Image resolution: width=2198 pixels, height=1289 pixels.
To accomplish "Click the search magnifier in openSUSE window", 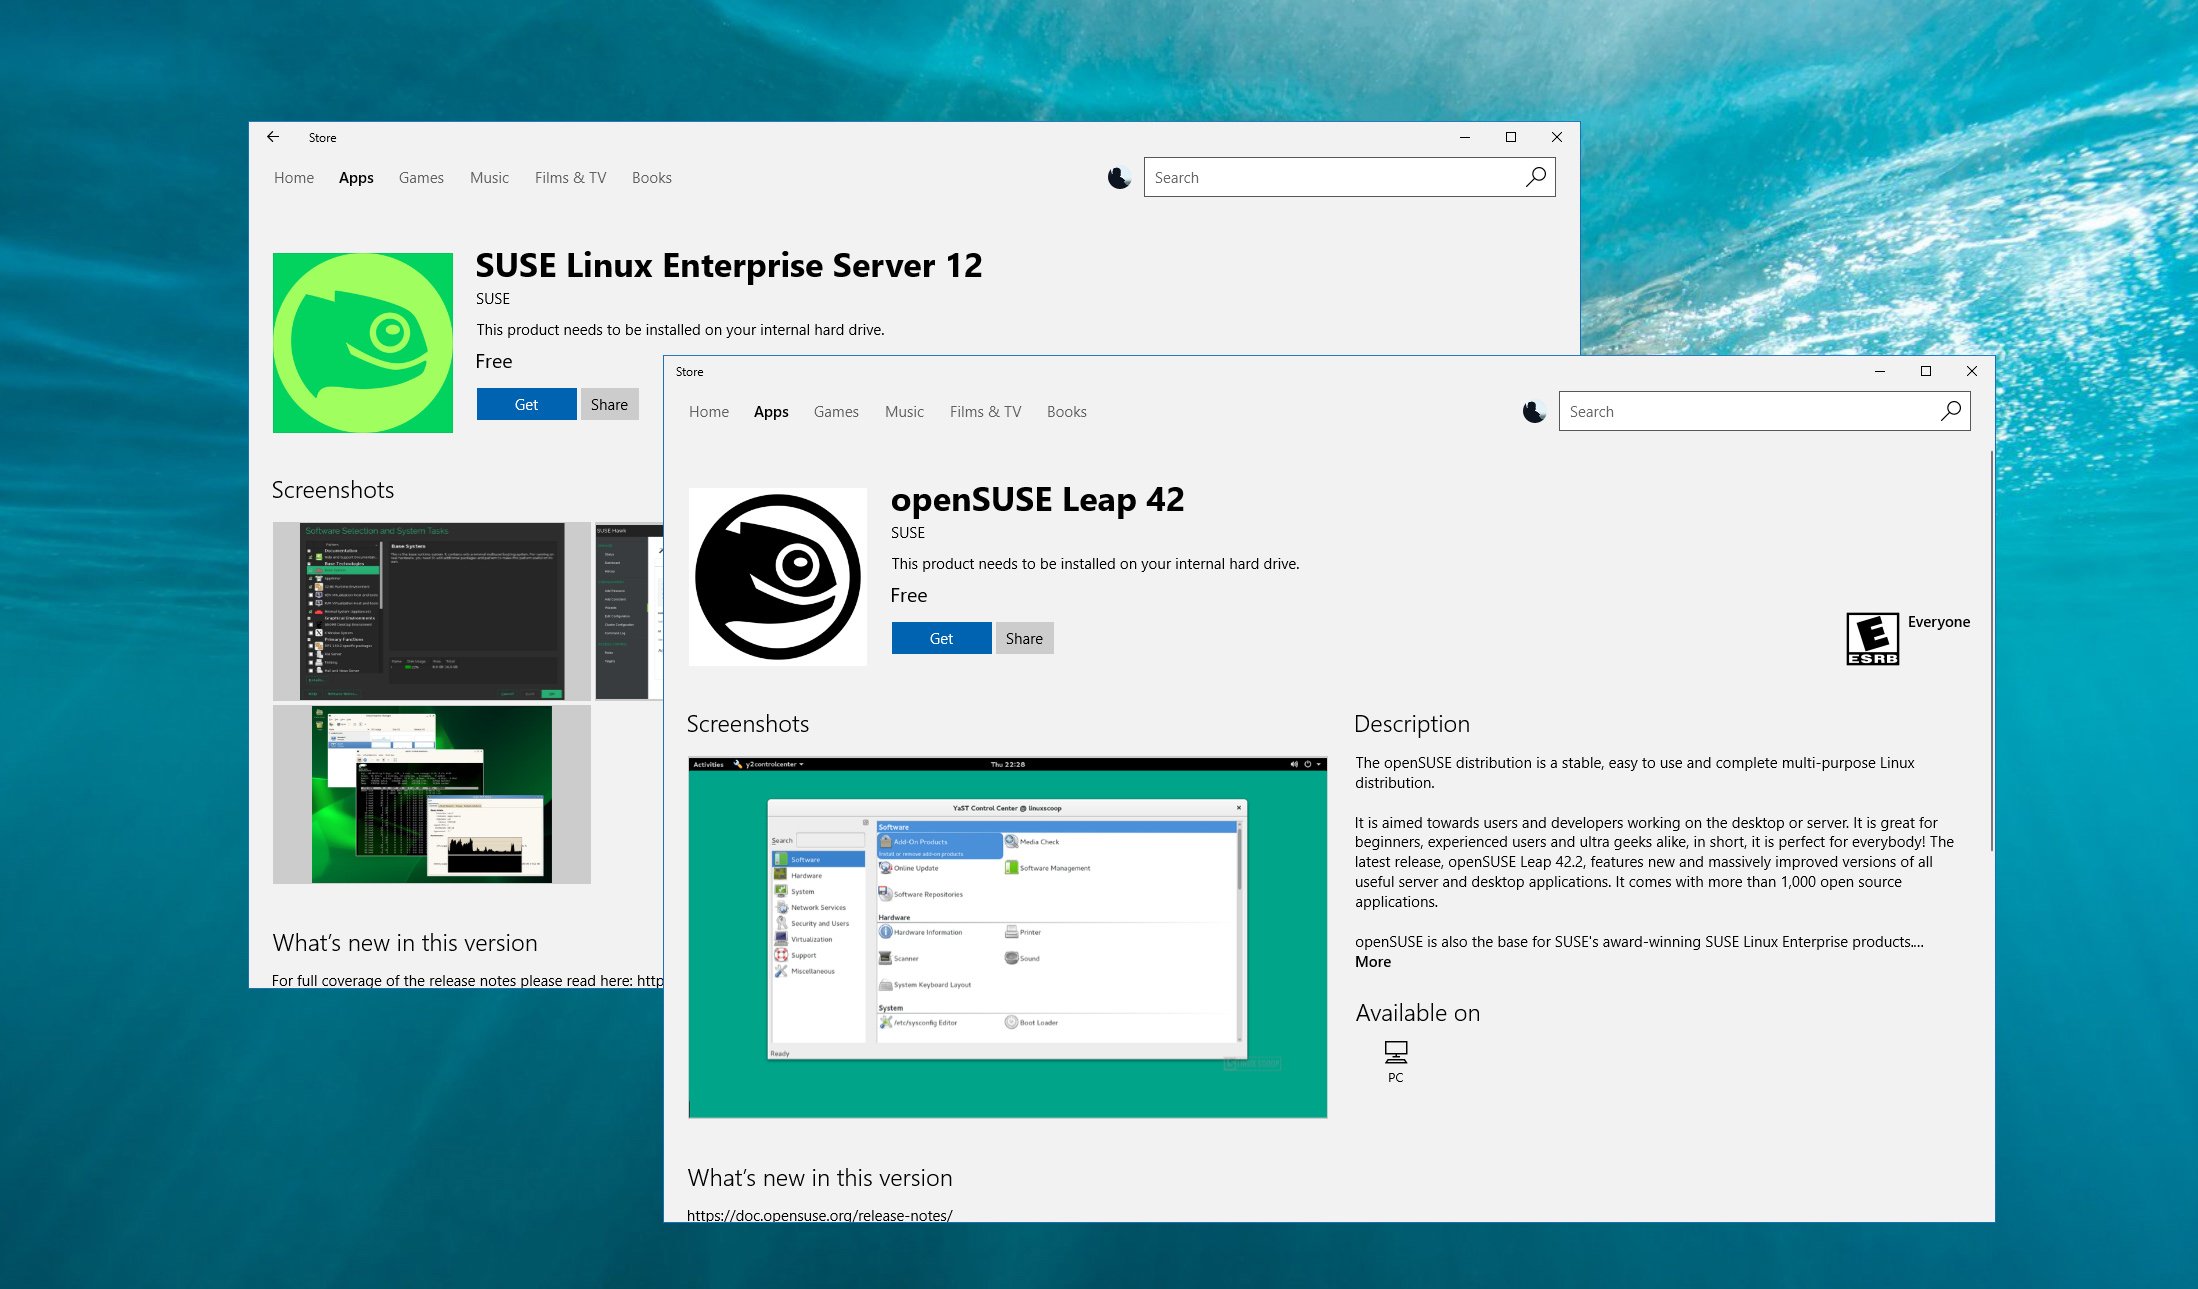I will coord(1950,411).
